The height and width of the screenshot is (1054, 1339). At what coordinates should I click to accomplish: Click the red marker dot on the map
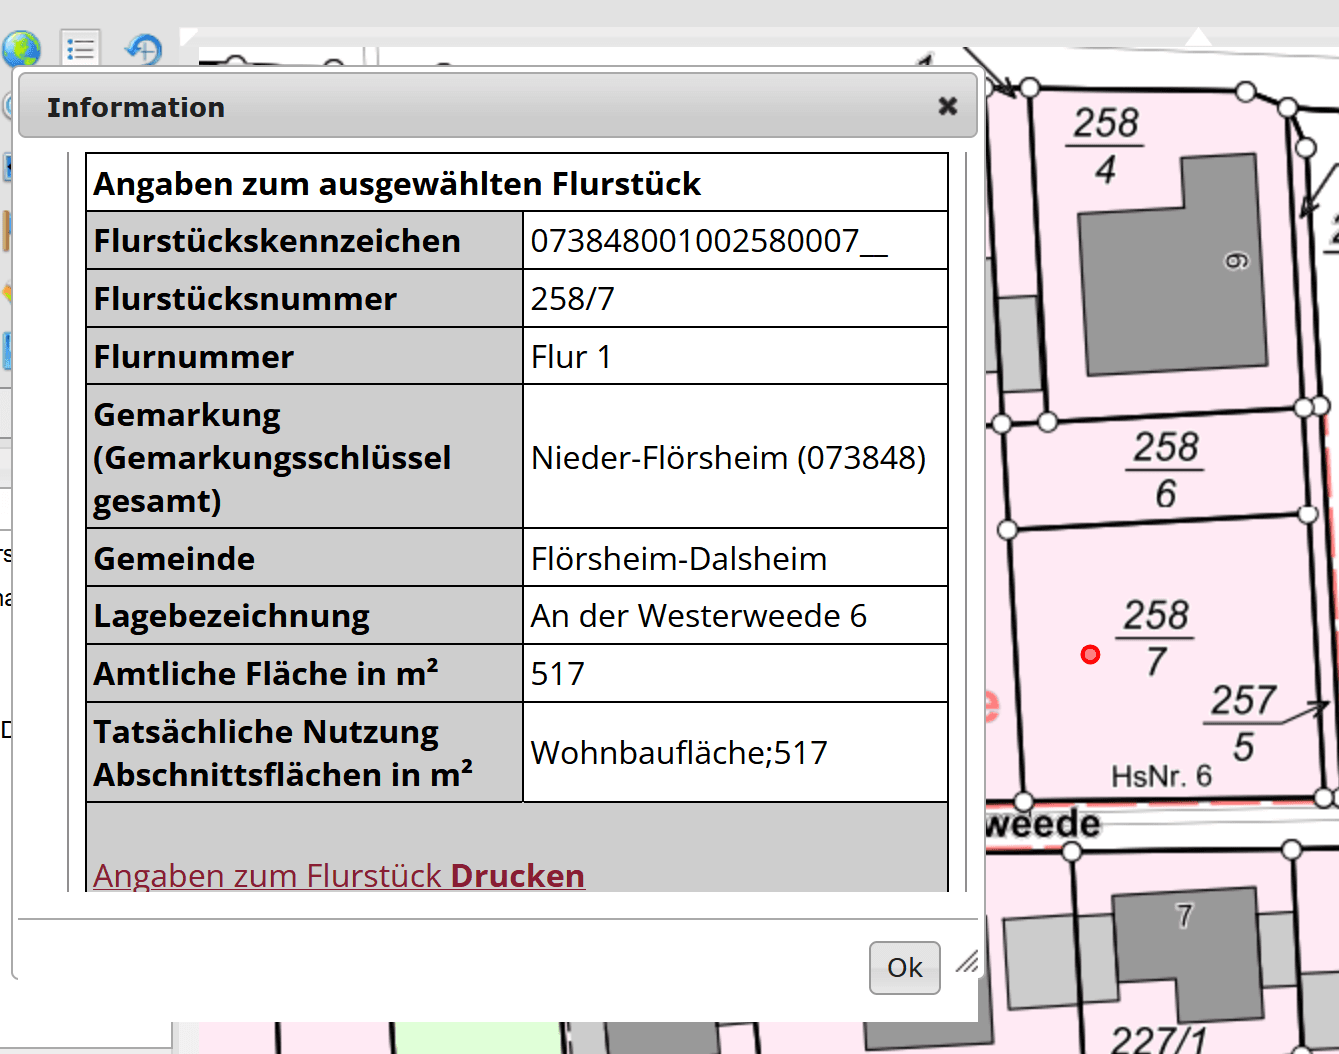(x=1090, y=655)
